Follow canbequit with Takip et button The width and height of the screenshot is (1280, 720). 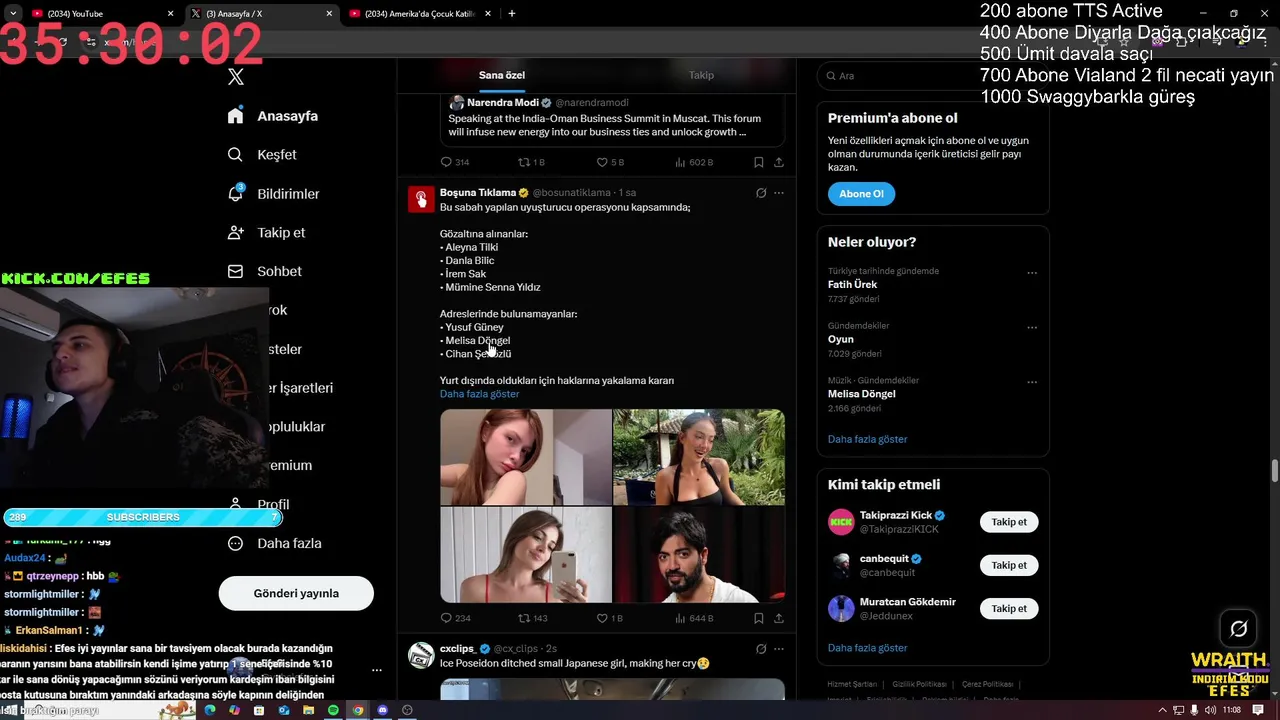click(x=1009, y=565)
